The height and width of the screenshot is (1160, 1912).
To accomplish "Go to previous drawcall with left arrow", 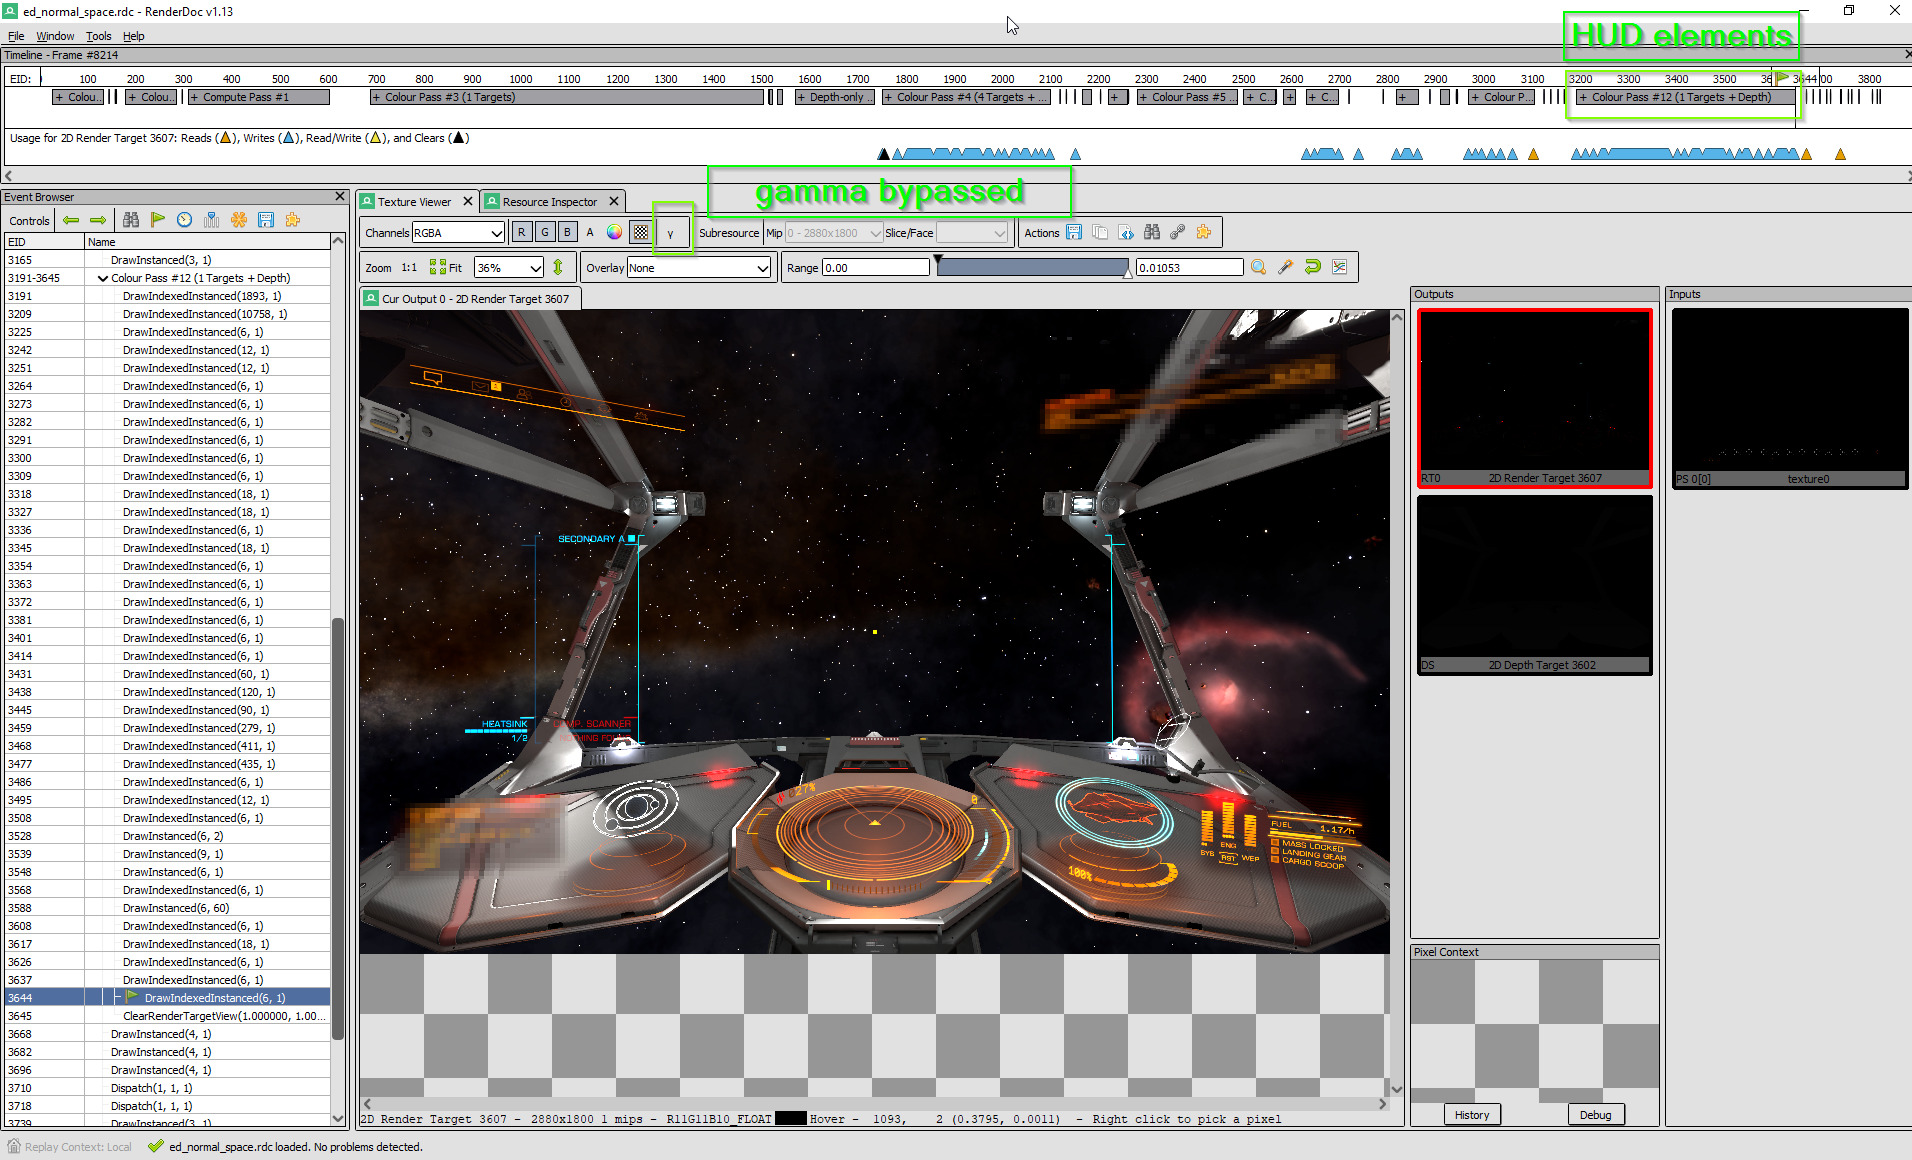I will (x=71, y=220).
